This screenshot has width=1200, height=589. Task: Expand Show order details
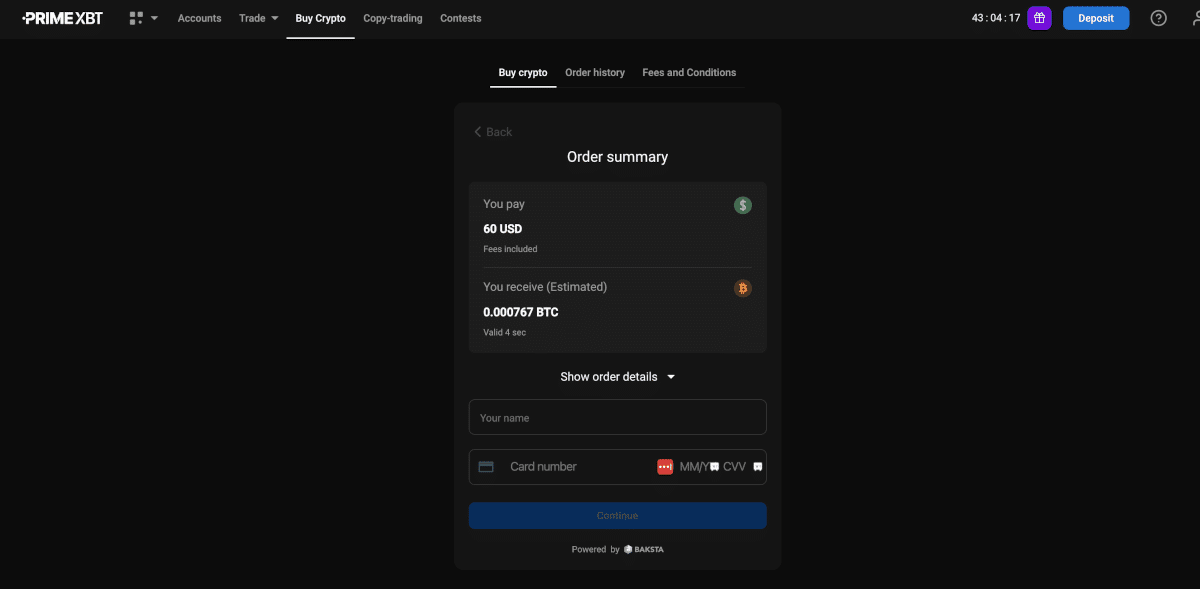618,377
